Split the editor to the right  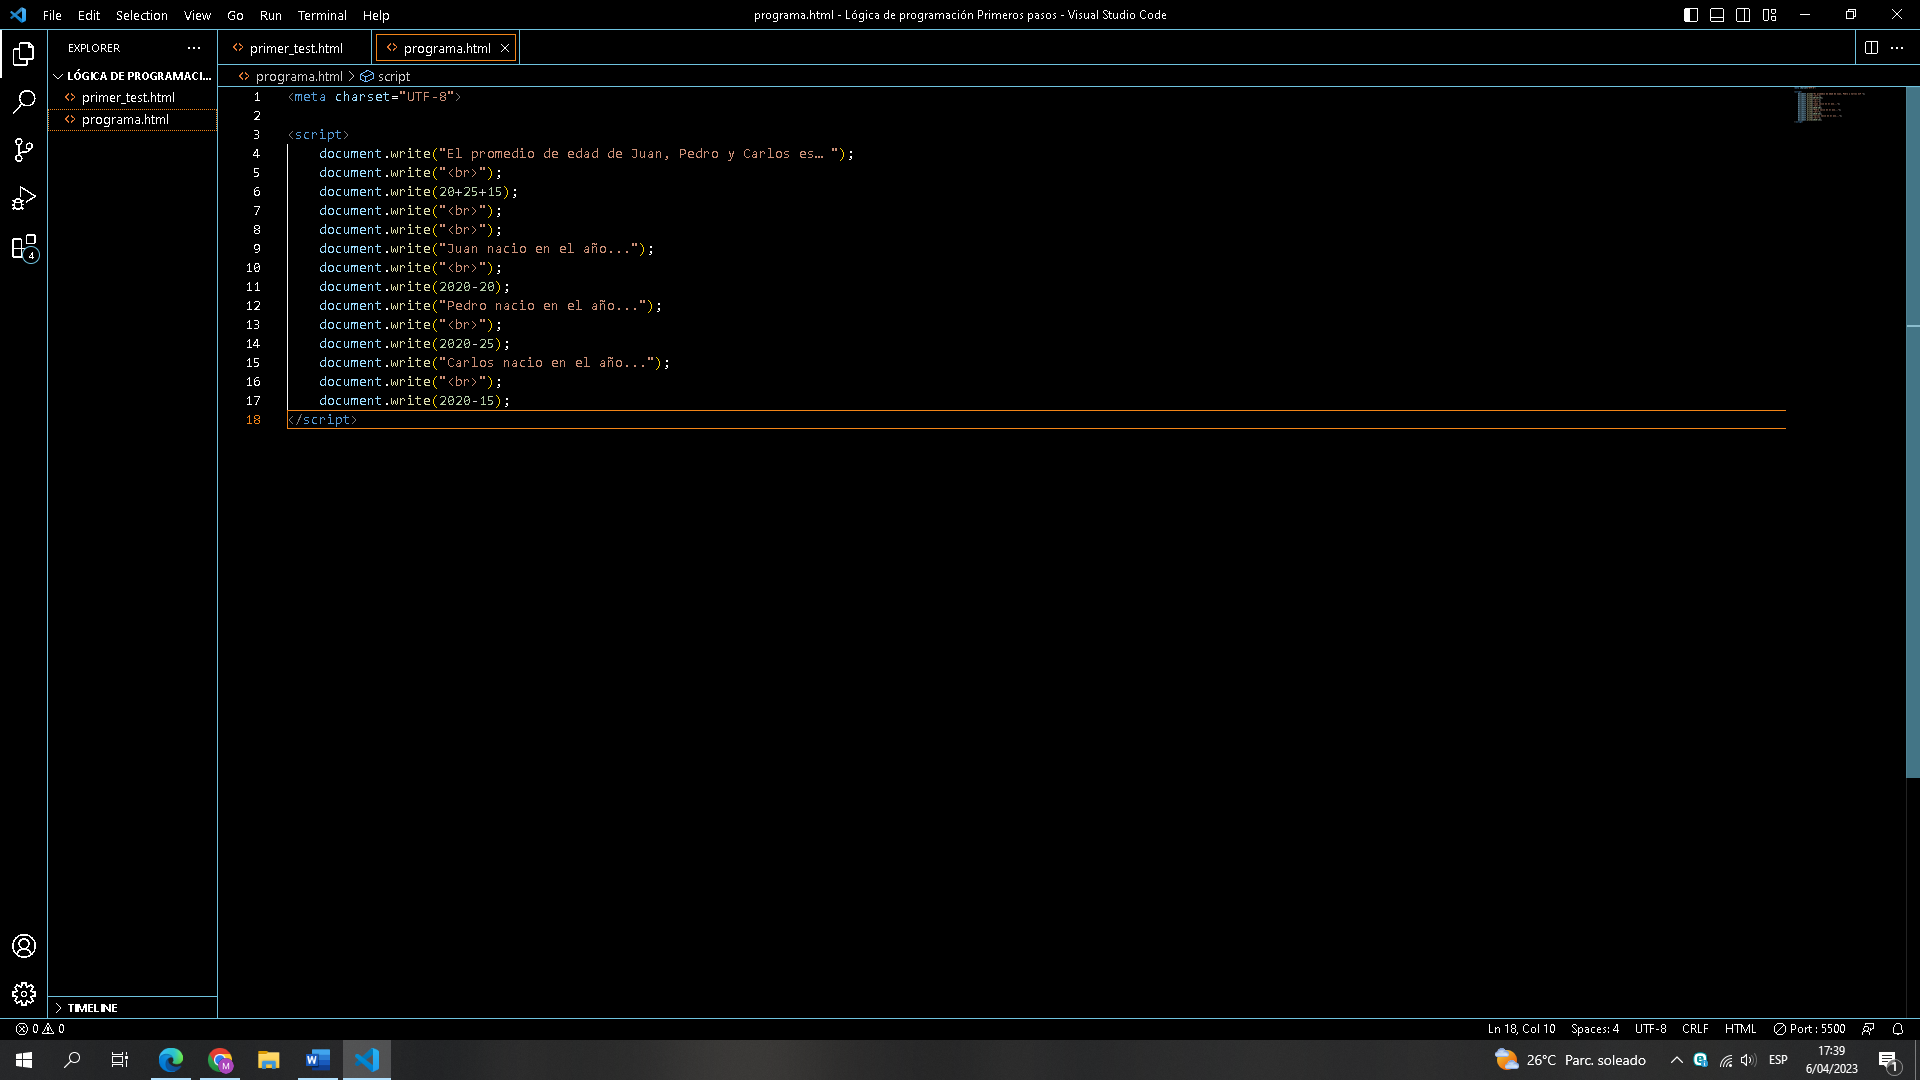1871,48
